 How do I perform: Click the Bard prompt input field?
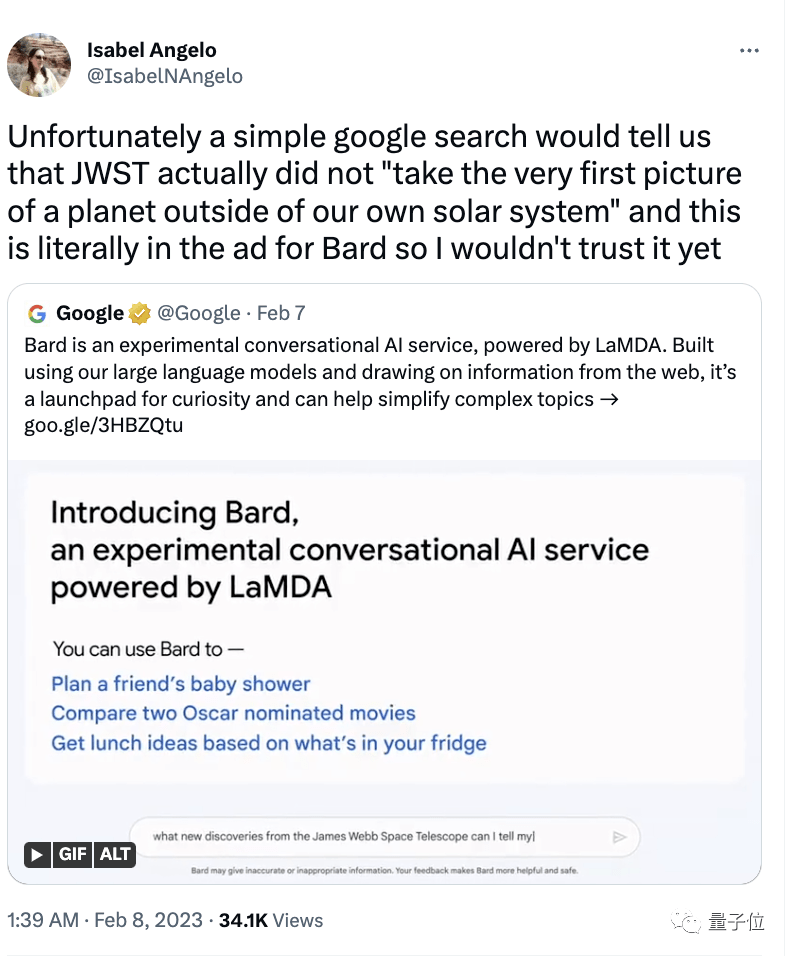click(x=385, y=836)
